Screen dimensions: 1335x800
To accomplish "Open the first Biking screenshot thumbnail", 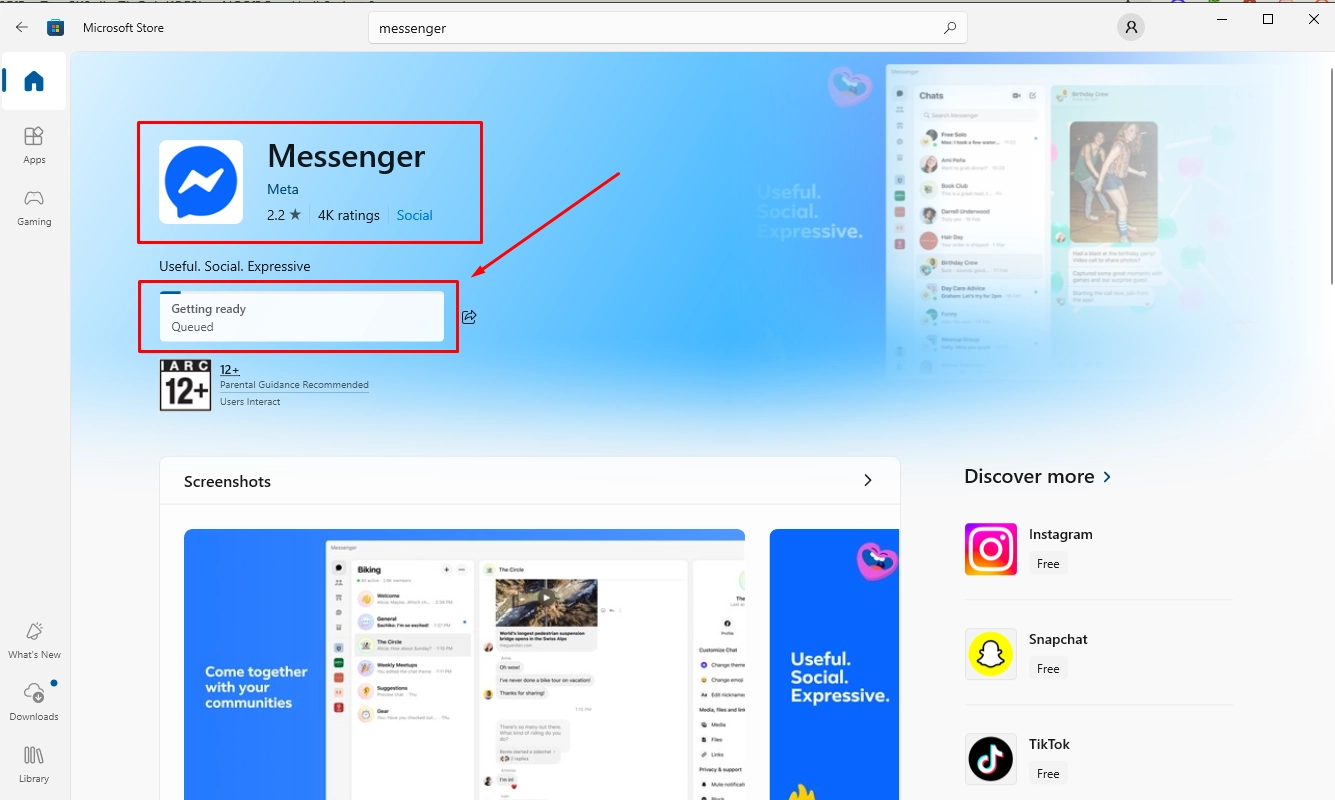I will (x=464, y=665).
